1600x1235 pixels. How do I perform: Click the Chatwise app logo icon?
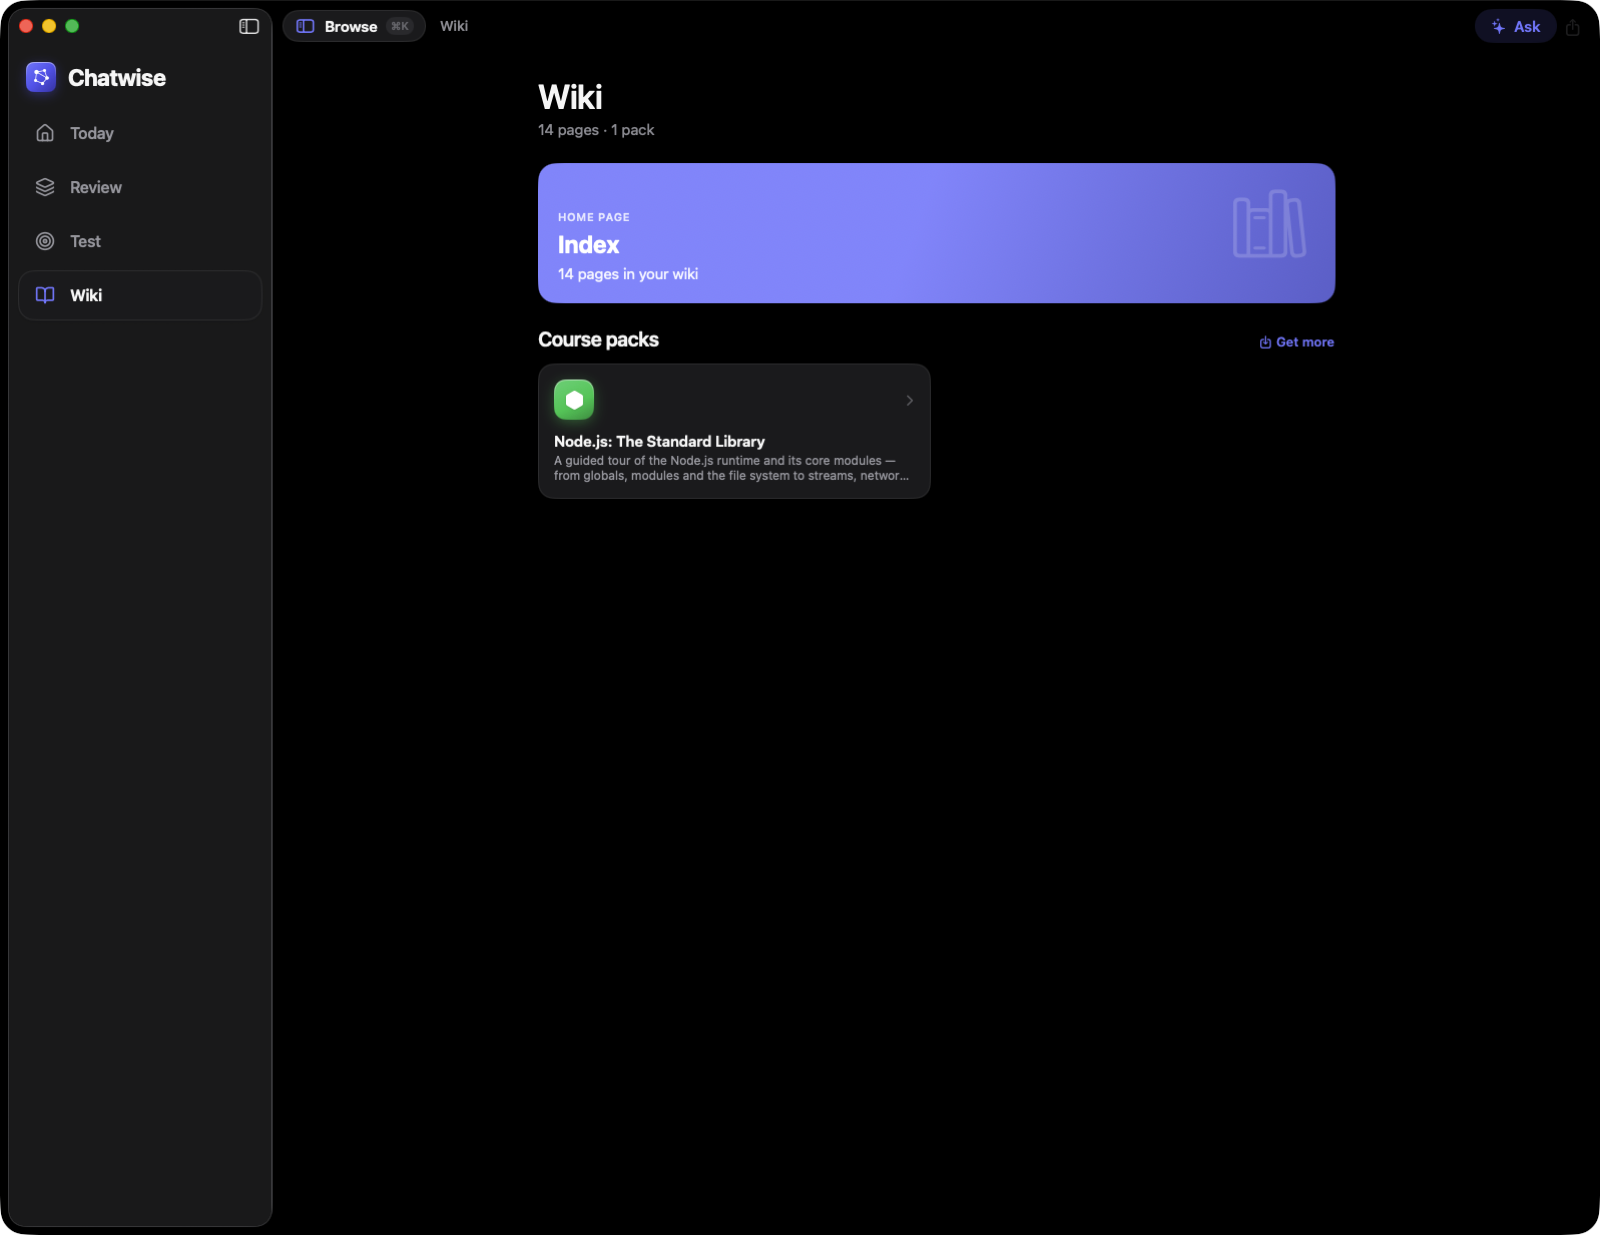41,77
